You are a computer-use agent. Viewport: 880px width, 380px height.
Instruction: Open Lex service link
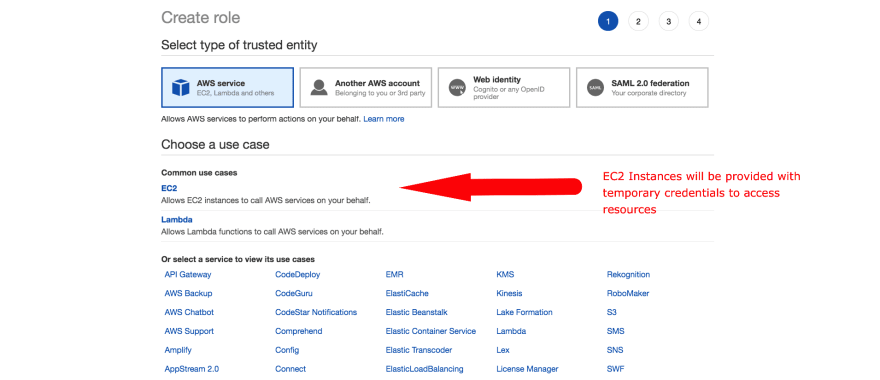pyautogui.click(x=503, y=350)
